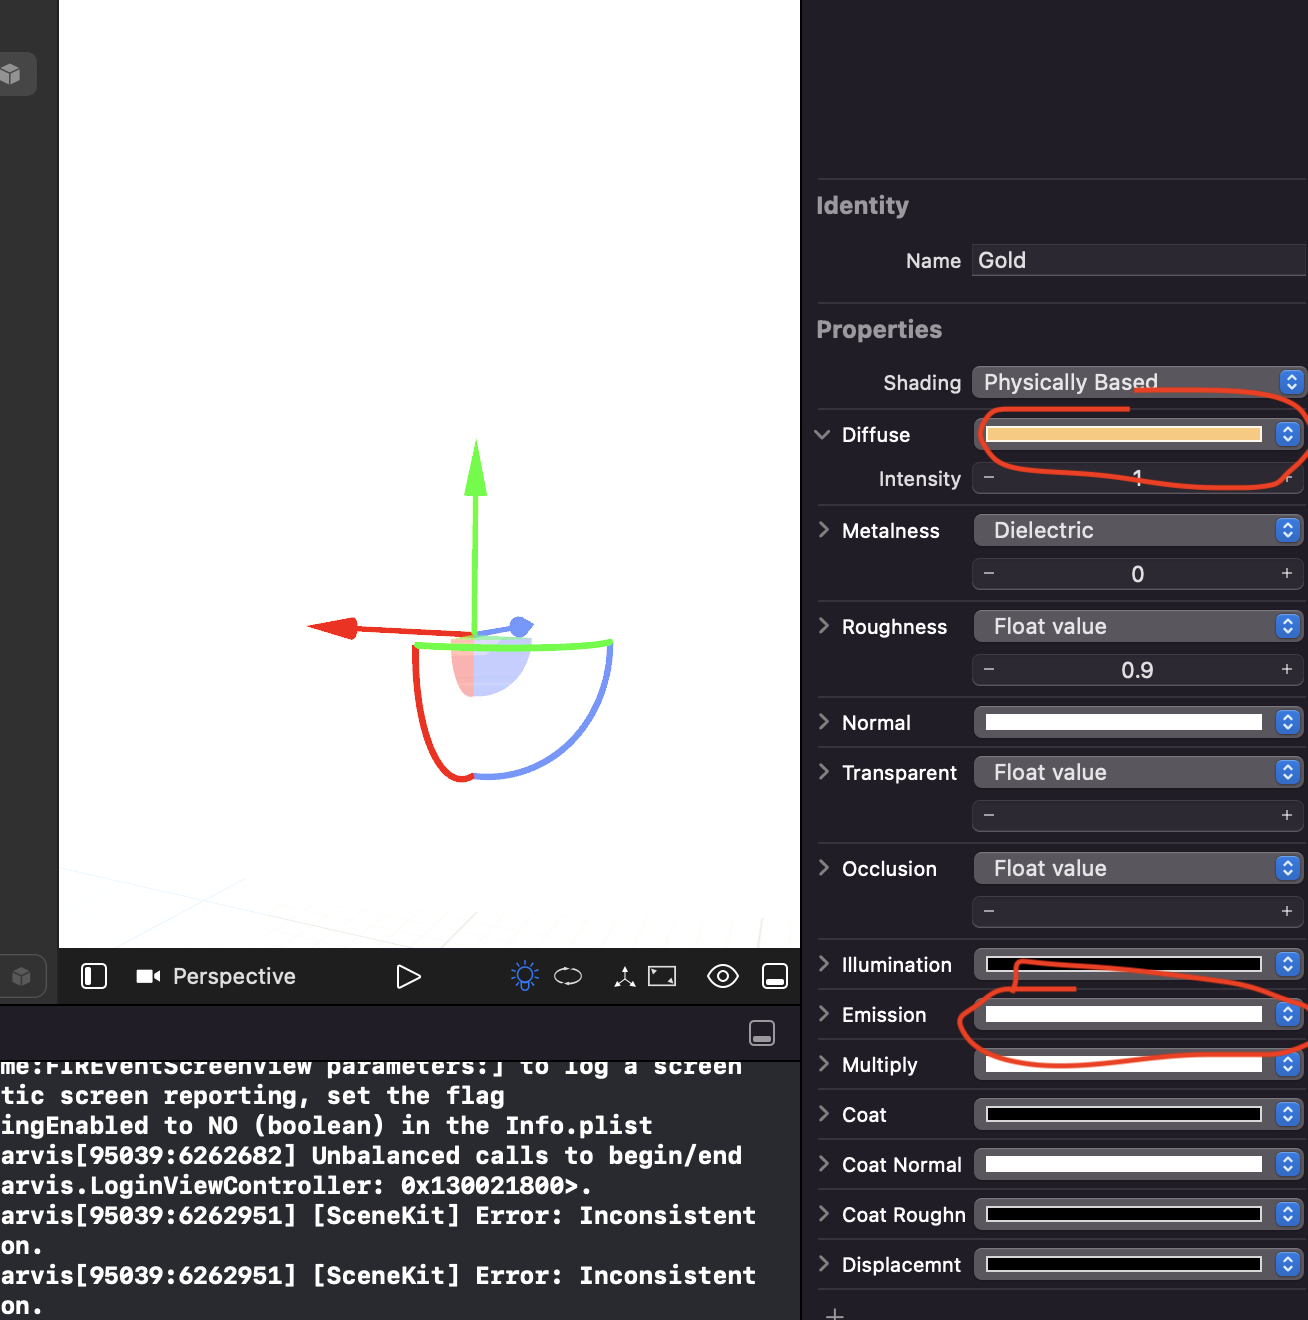
Task: Click the Emission white color swatch
Action: 1124,1014
